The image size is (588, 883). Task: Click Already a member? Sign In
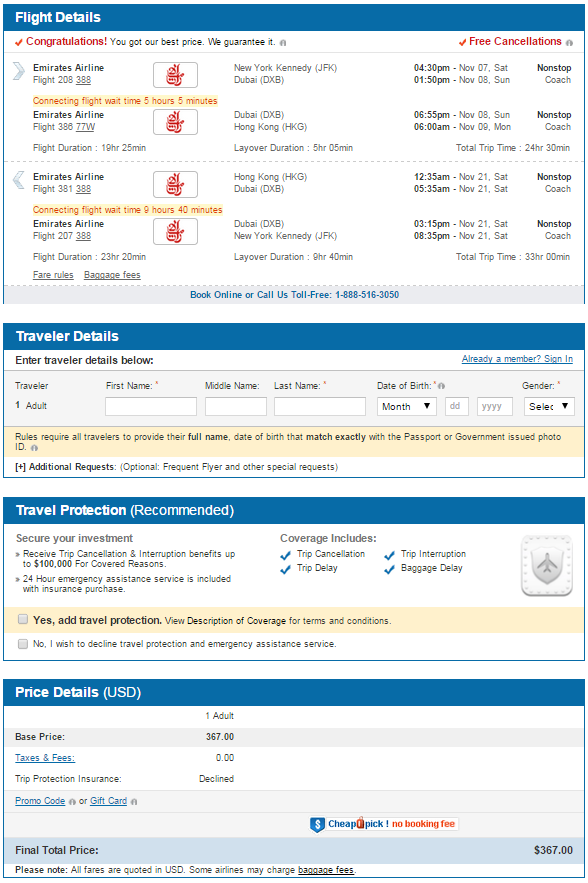coord(517,359)
